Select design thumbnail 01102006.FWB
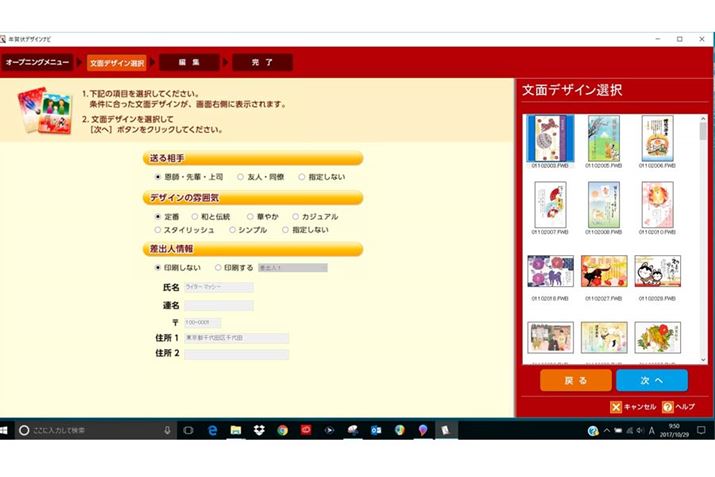 pos(657,139)
